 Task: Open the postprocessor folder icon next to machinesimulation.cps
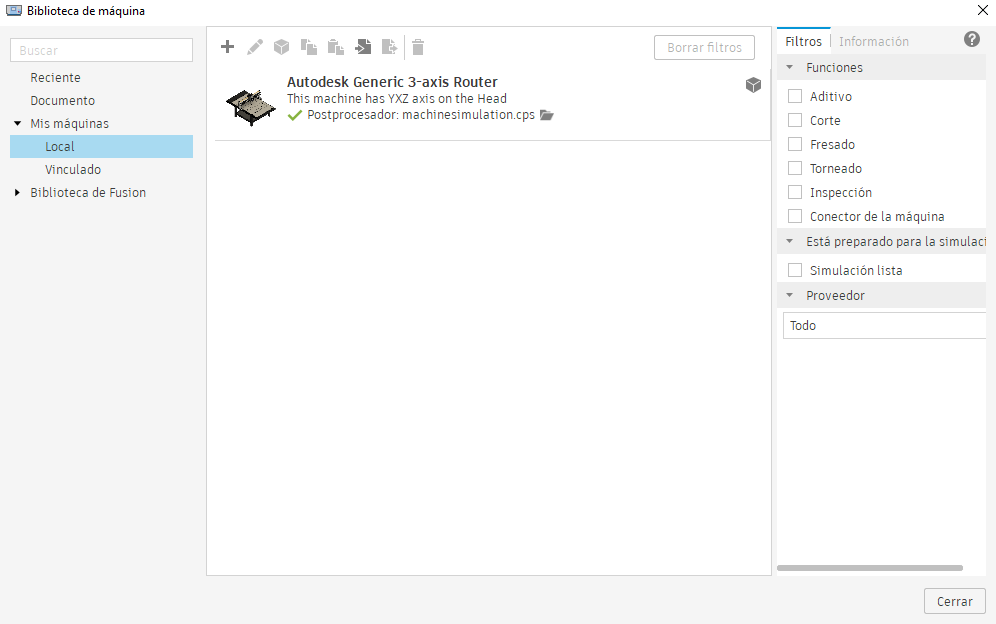click(x=546, y=115)
